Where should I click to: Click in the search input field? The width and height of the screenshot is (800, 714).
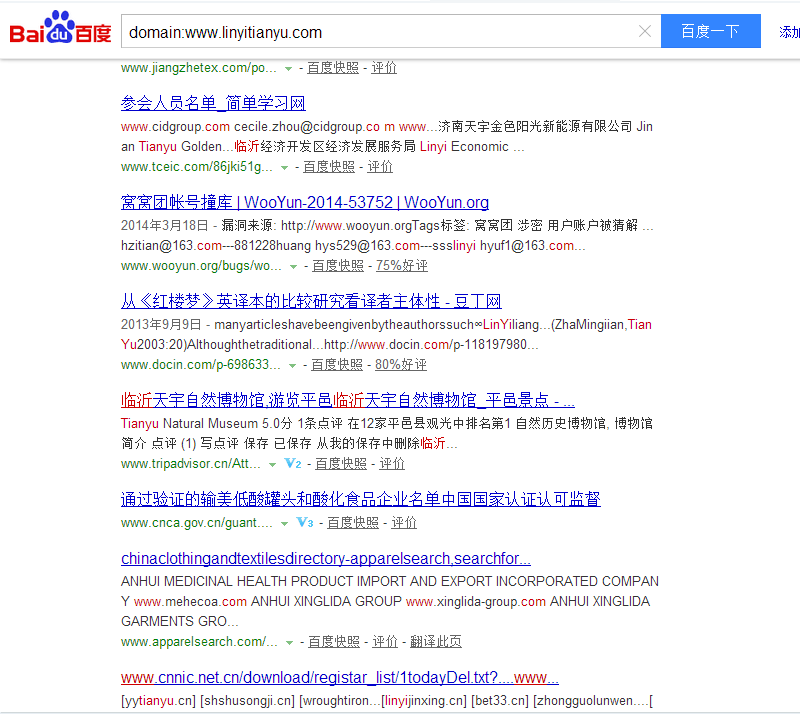tap(380, 32)
